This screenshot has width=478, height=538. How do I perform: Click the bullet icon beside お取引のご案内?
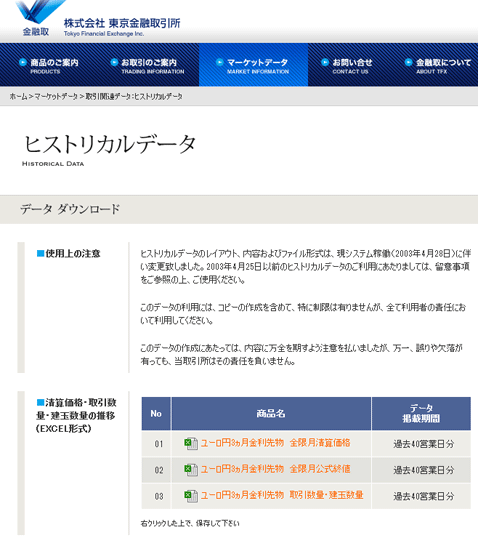pyautogui.click(x=114, y=62)
